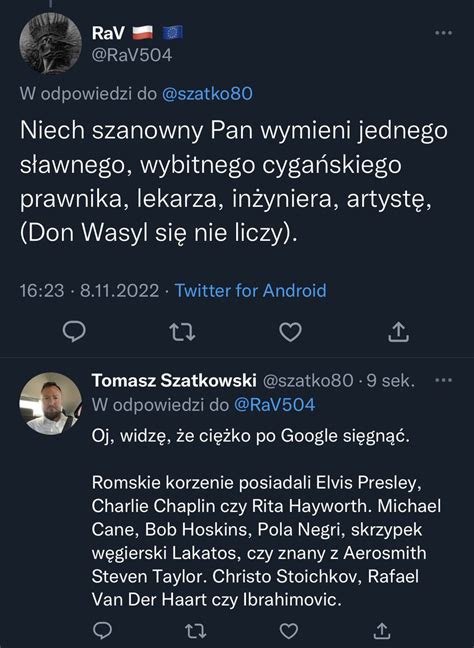
Task: Open reply text starting 'Oj, widzę'
Action: point(250,436)
